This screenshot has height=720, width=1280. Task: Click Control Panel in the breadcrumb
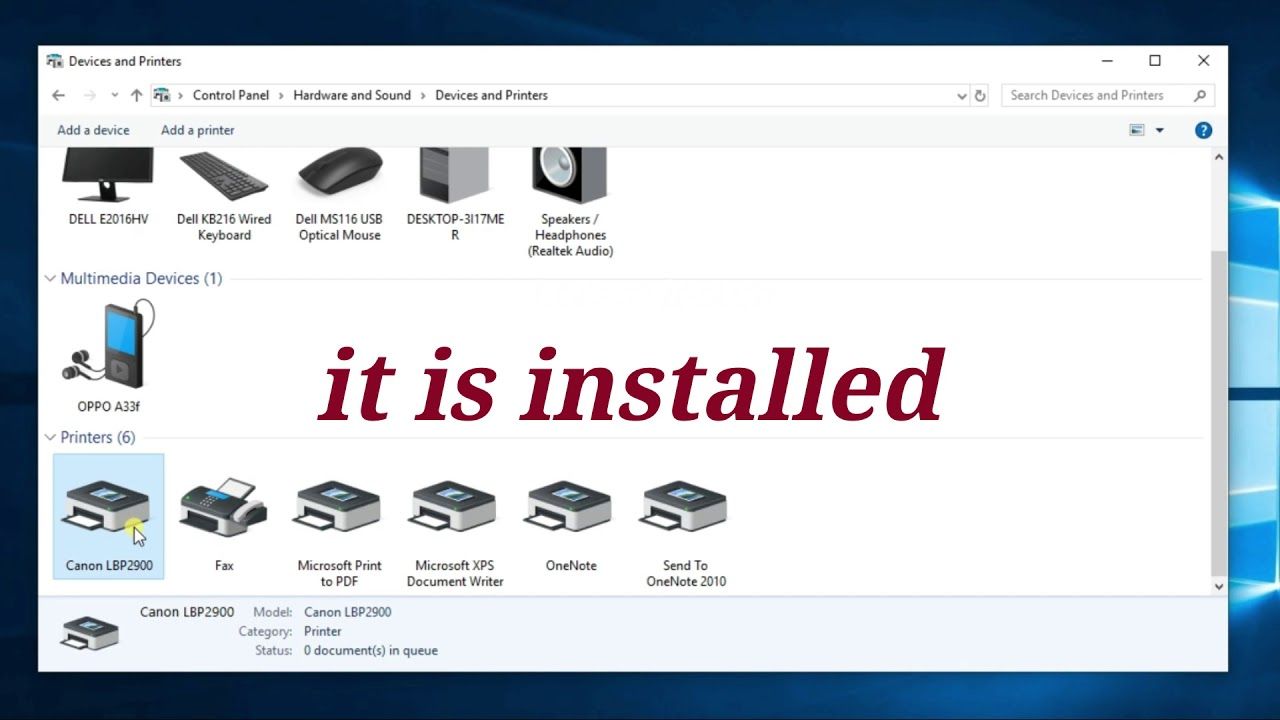[231, 96]
